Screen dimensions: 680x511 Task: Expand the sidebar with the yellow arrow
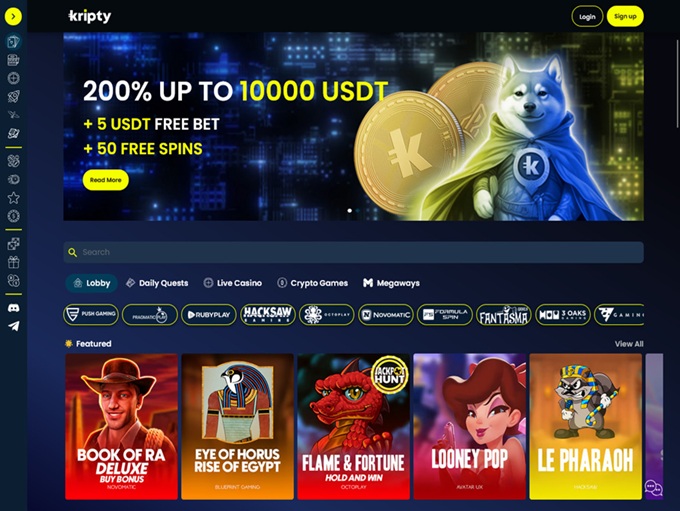point(13,16)
